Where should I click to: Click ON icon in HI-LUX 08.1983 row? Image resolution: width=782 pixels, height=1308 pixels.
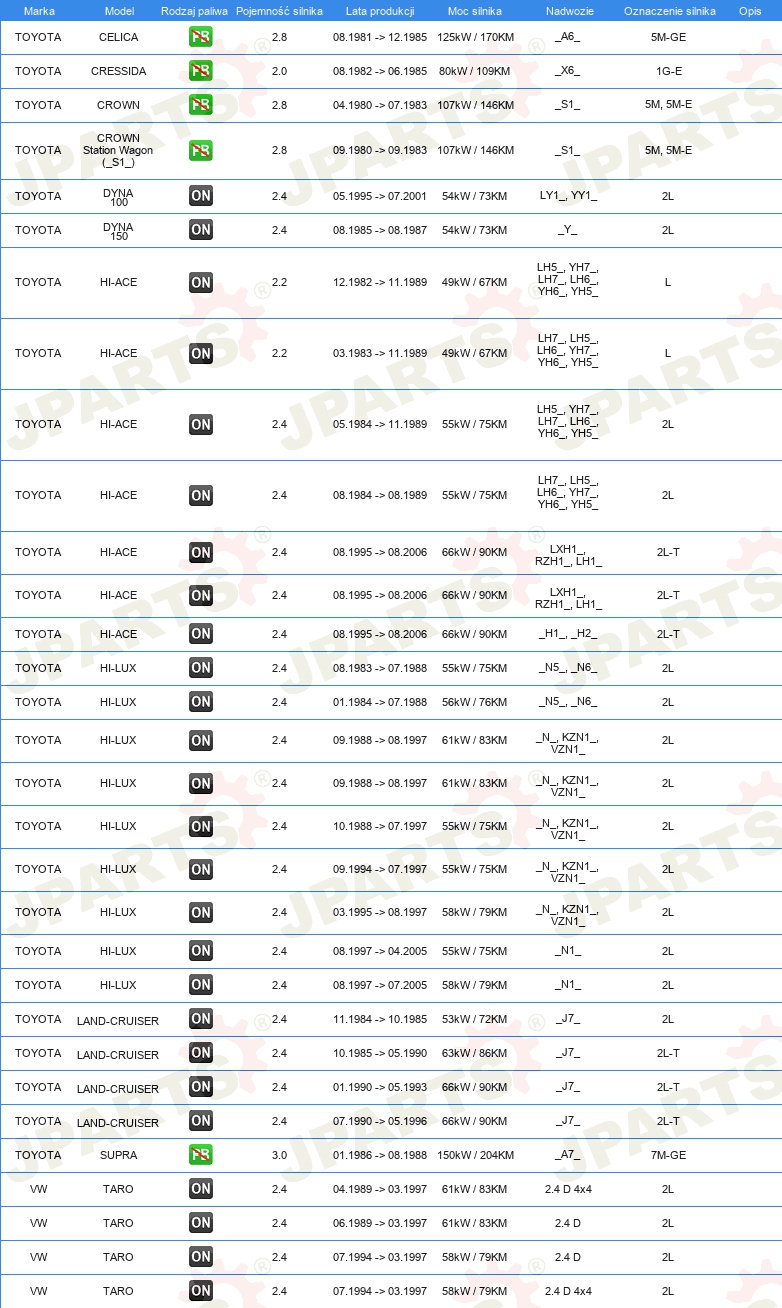pyautogui.click(x=201, y=668)
